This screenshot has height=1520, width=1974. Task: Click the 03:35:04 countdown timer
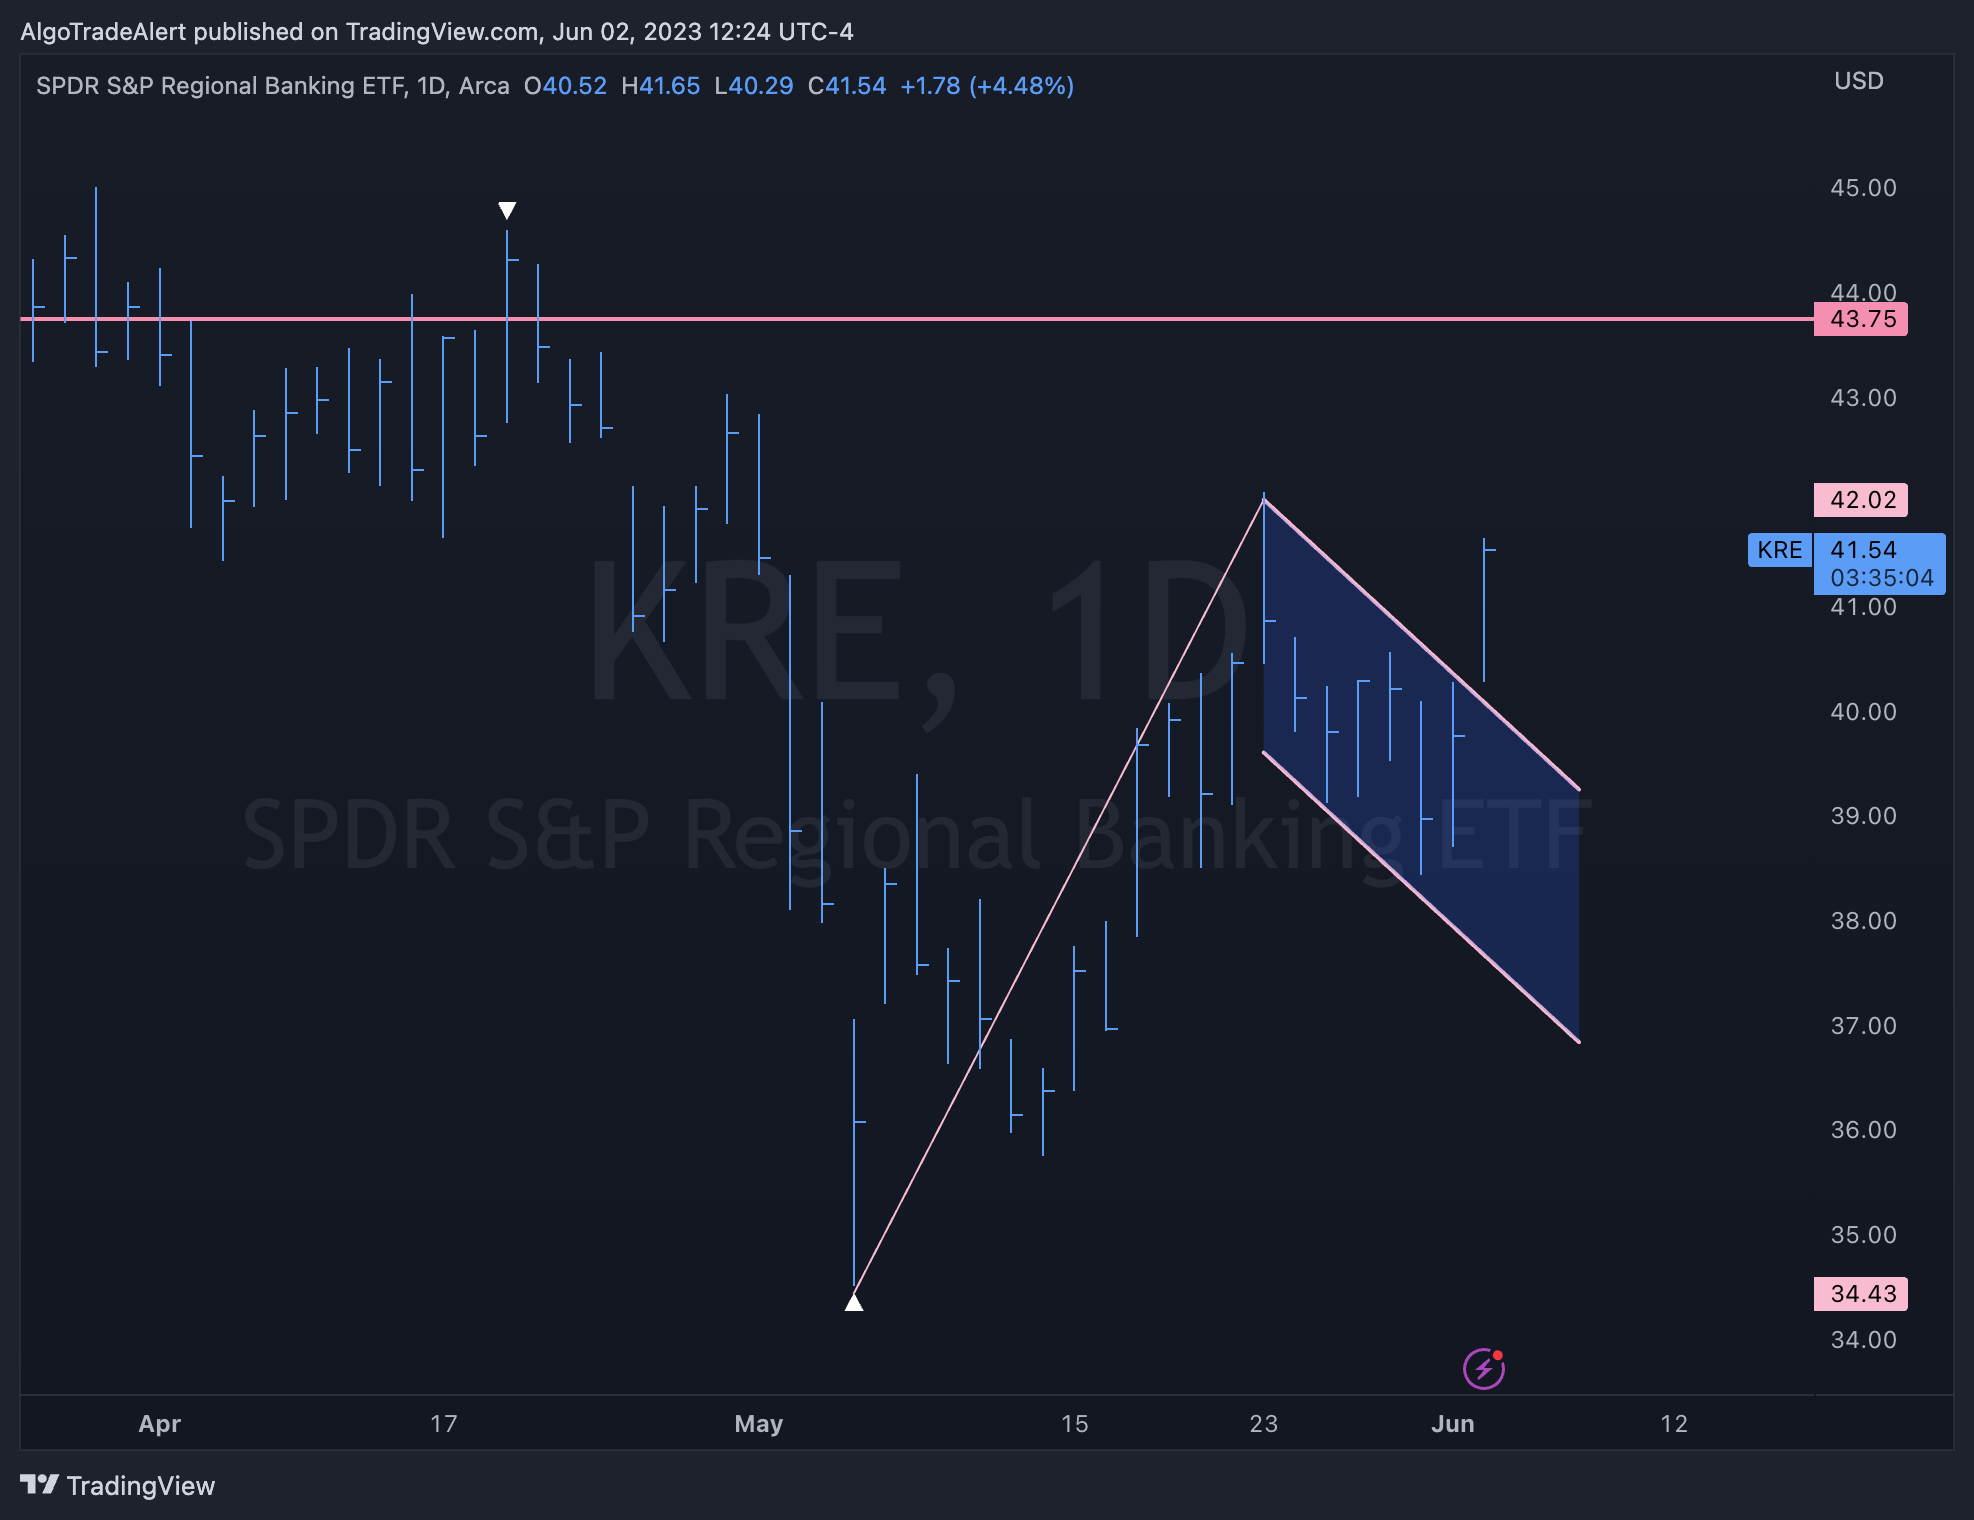[x=1881, y=578]
